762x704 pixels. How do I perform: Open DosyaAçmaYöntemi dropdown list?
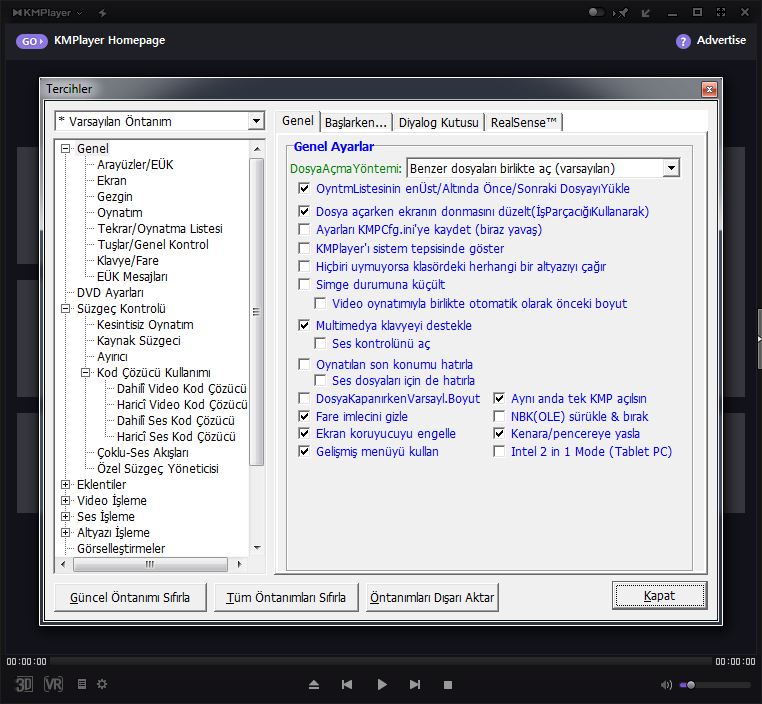point(671,169)
